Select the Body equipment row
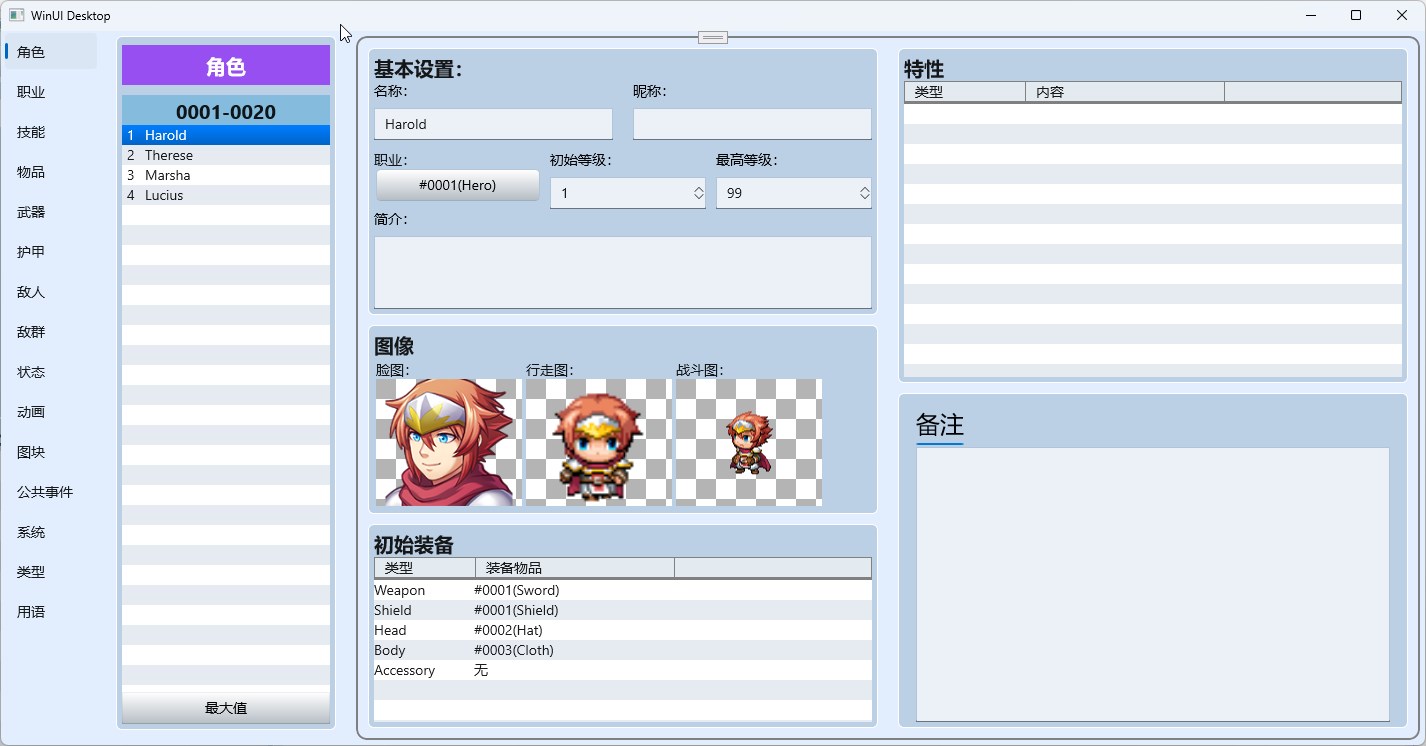 coord(623,650)
